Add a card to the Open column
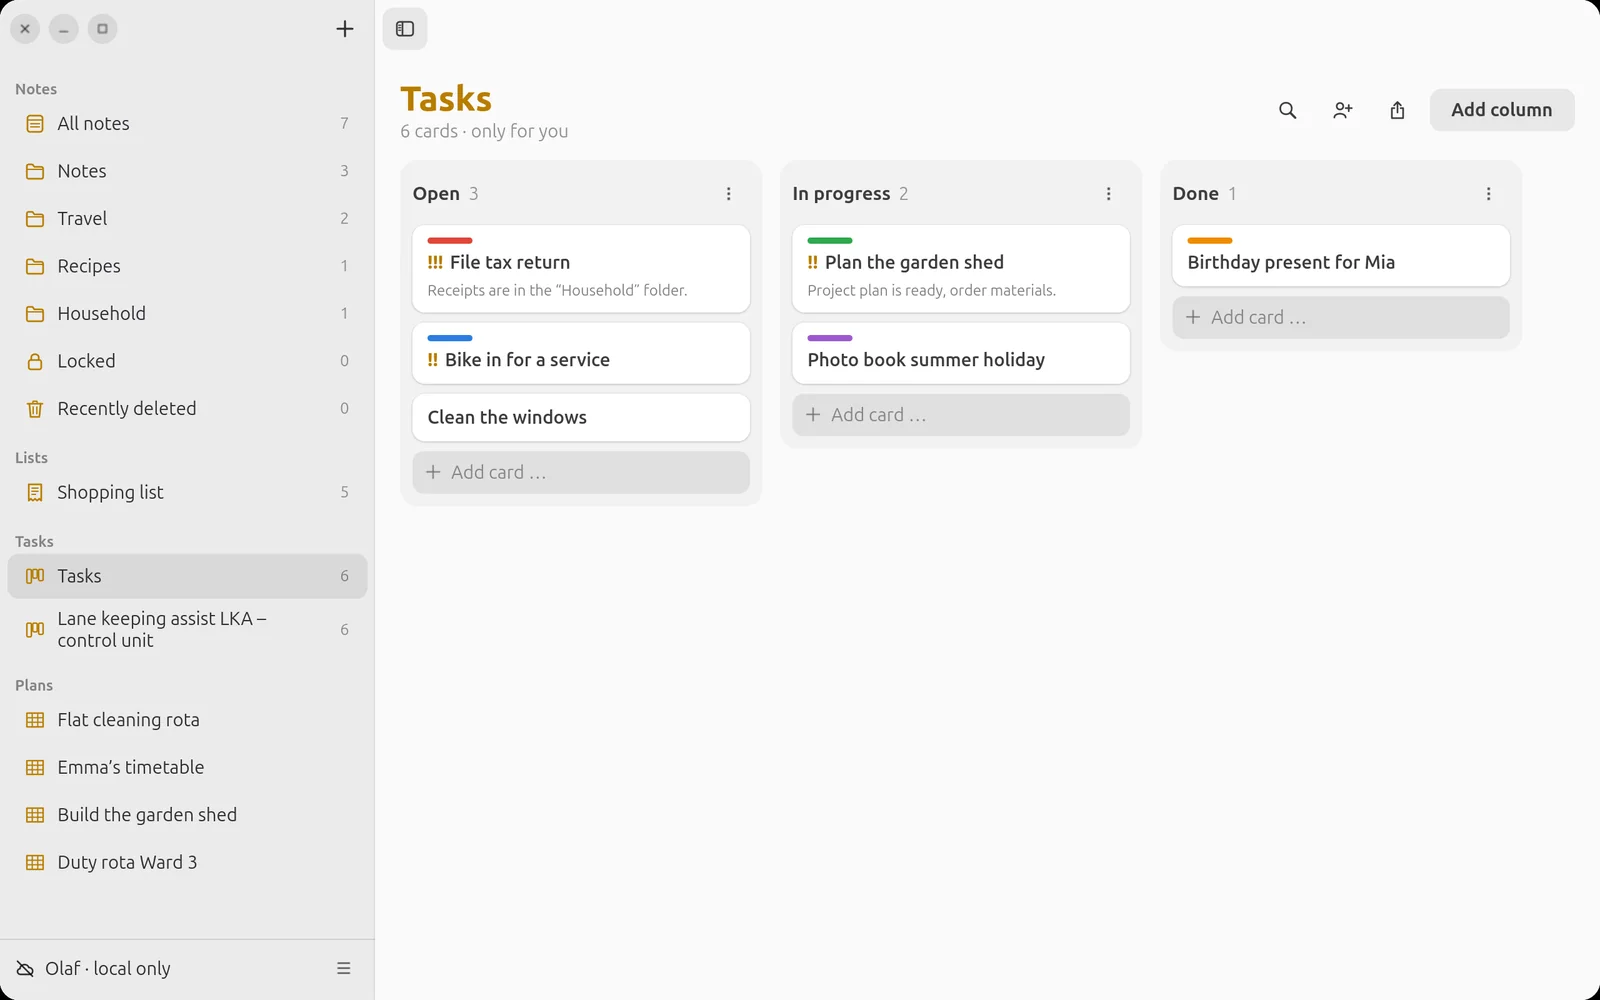The height and width of the screenshot is (1000, 1600). coord(581,472)
